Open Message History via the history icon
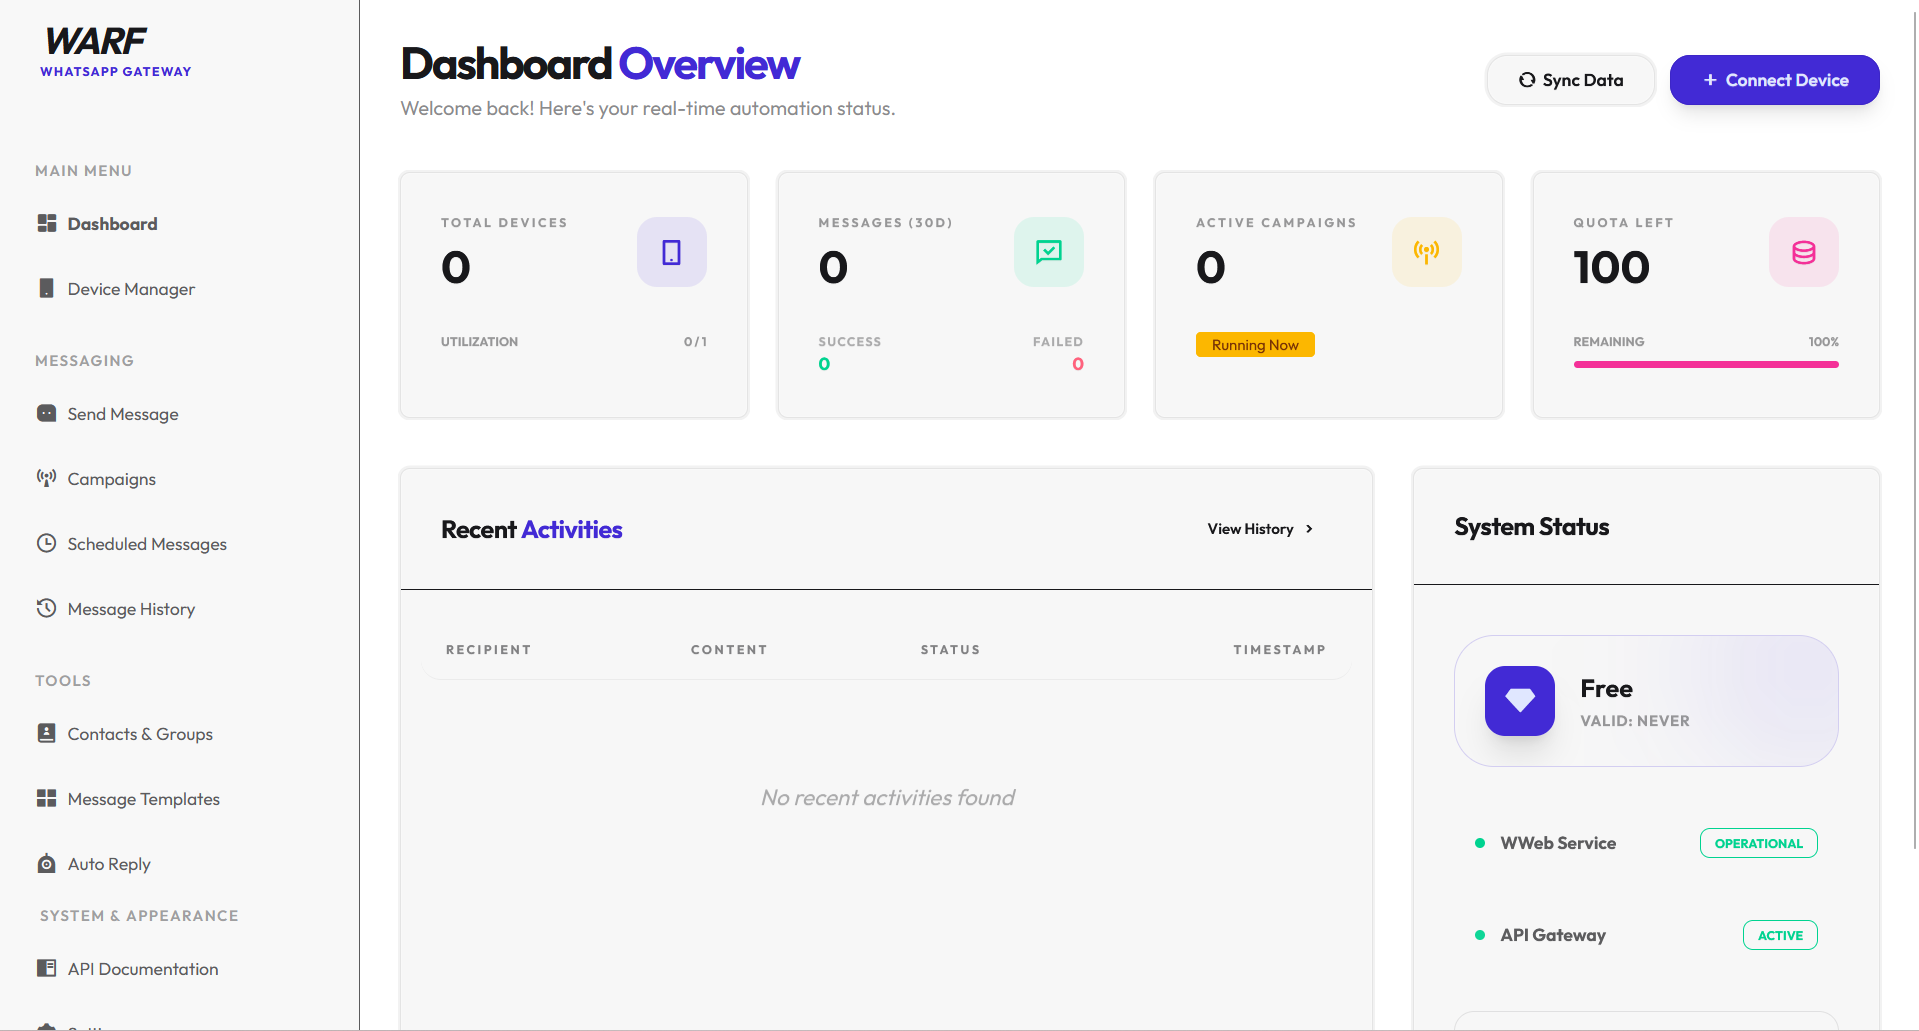 point(46,608)
